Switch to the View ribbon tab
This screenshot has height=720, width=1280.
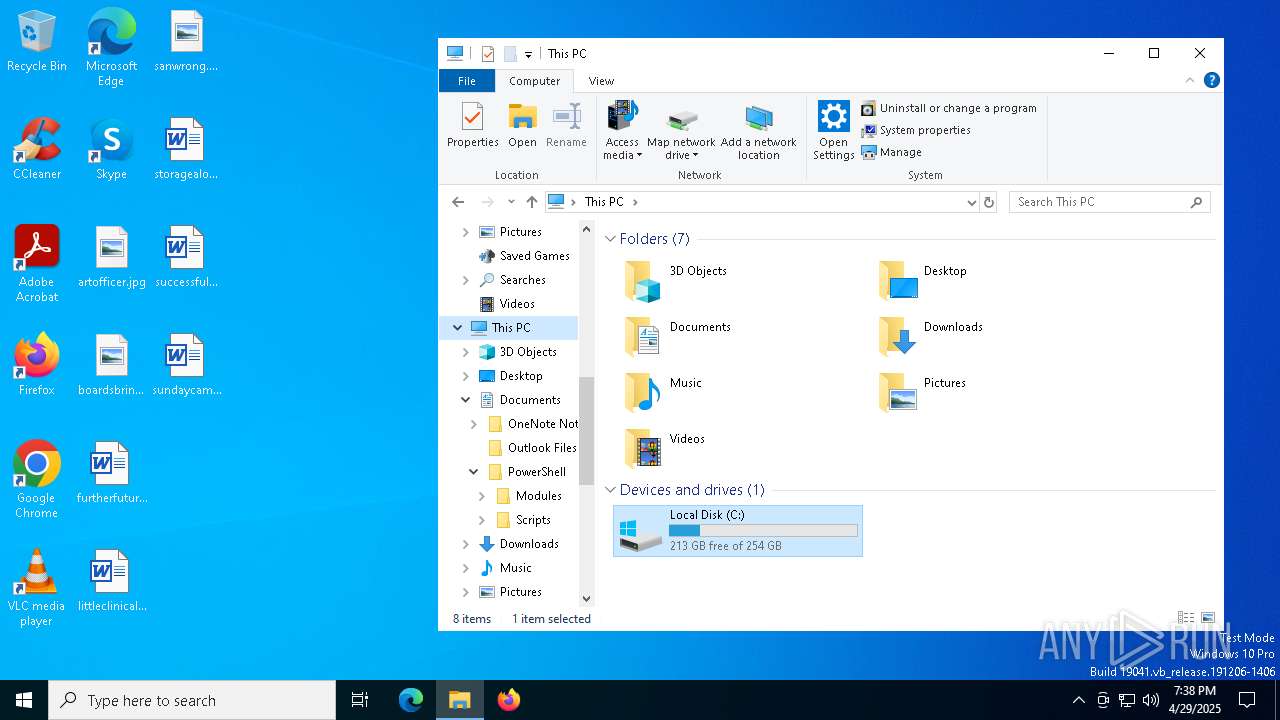point(601,81)
